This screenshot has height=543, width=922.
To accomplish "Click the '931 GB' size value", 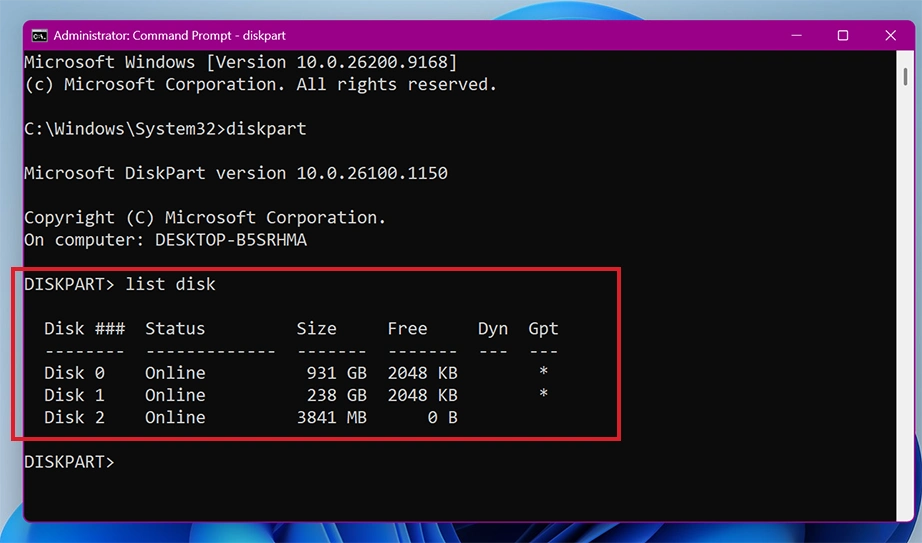I will (x=336, y=373).
